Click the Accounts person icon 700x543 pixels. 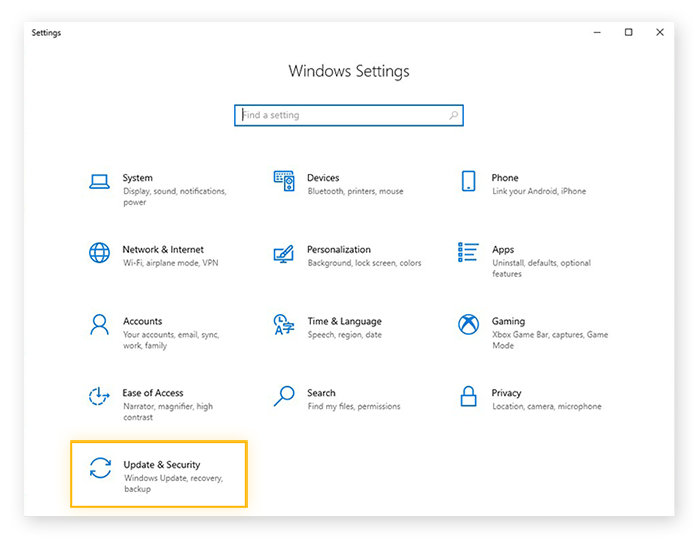pos(99,325)
